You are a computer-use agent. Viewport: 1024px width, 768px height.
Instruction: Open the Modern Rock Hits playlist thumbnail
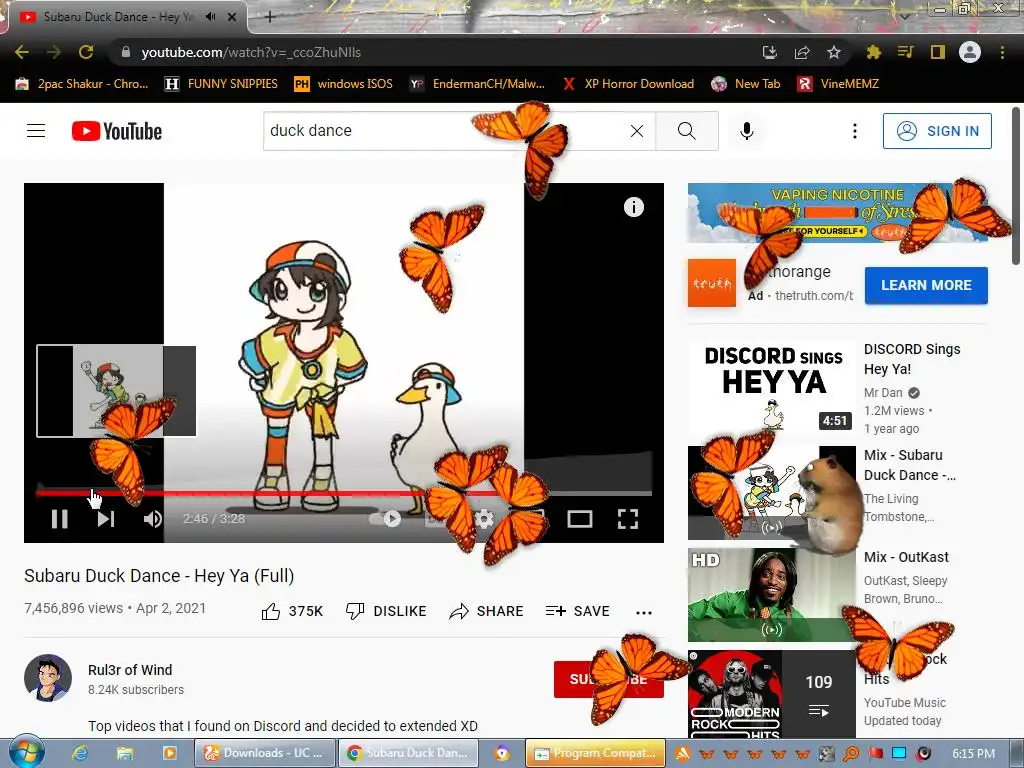[771, 695]
